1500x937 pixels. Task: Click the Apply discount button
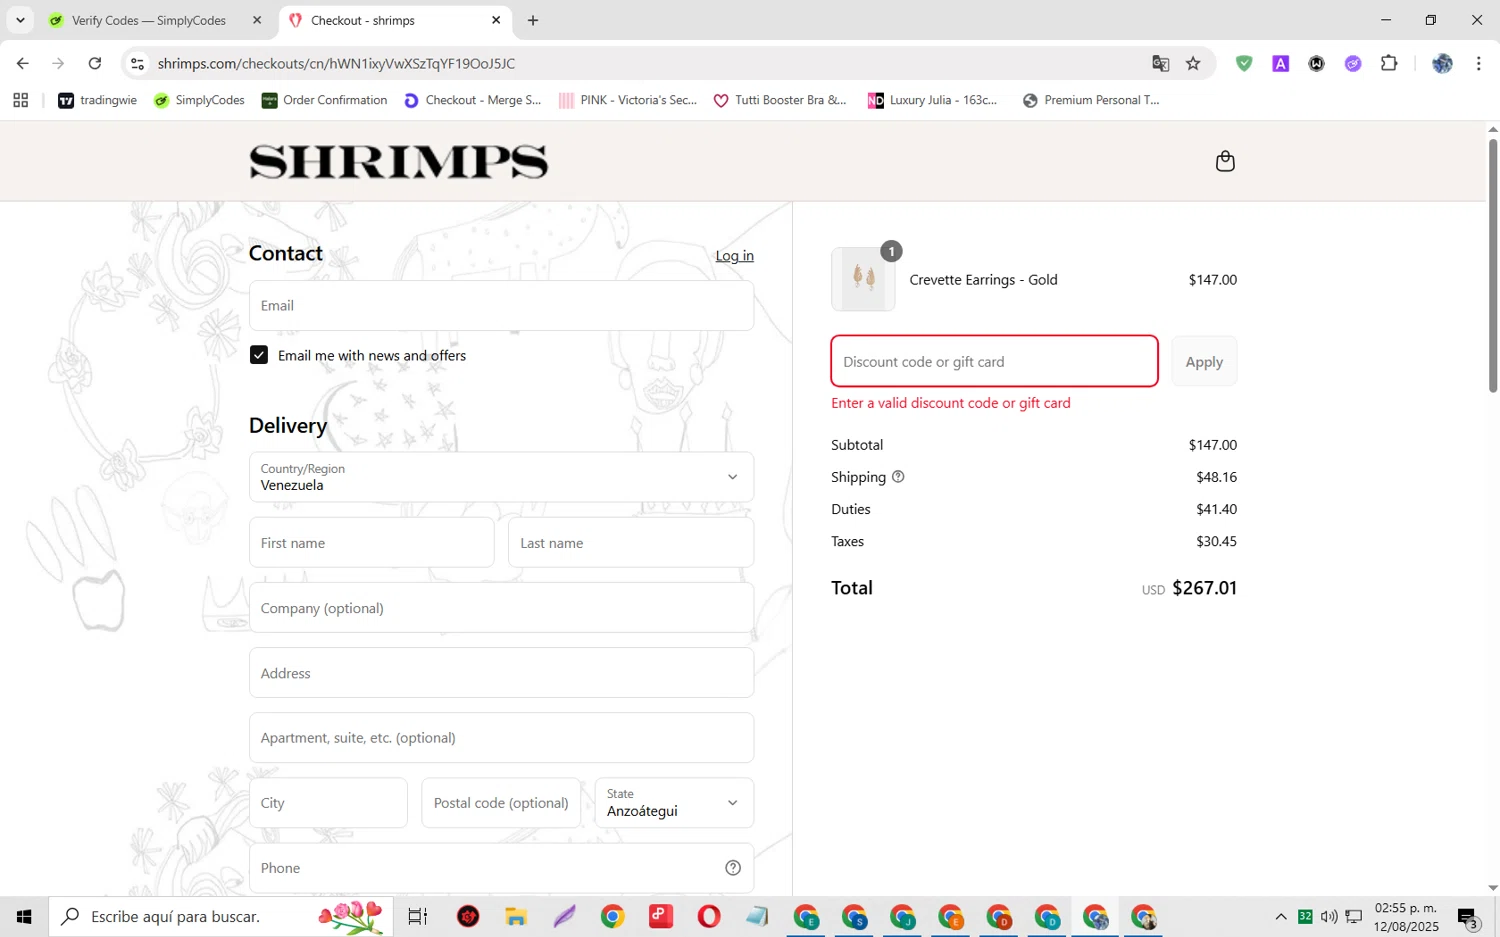pos(1204,361)
